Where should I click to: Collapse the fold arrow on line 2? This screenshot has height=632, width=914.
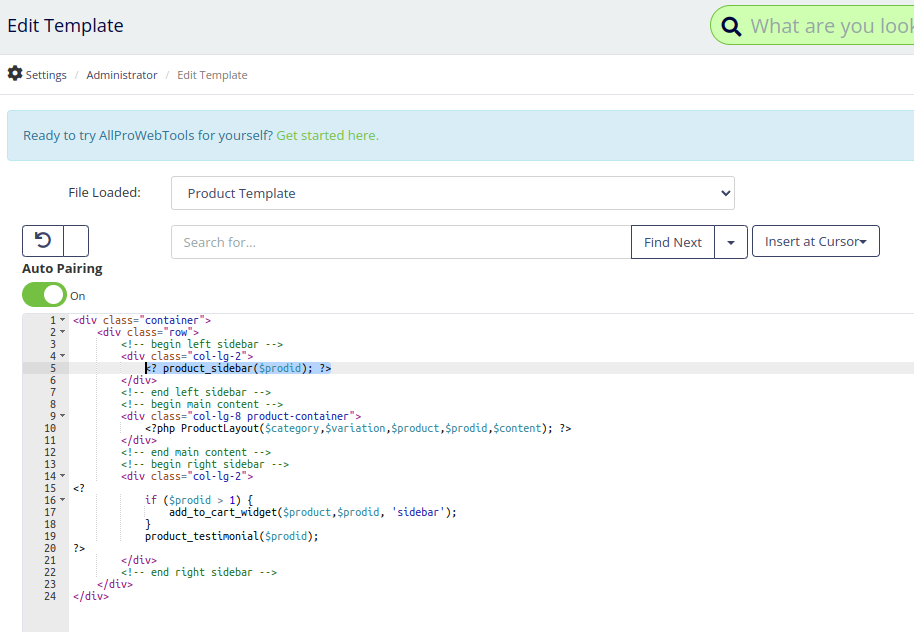pyautogui.click(x=62, y=332)
